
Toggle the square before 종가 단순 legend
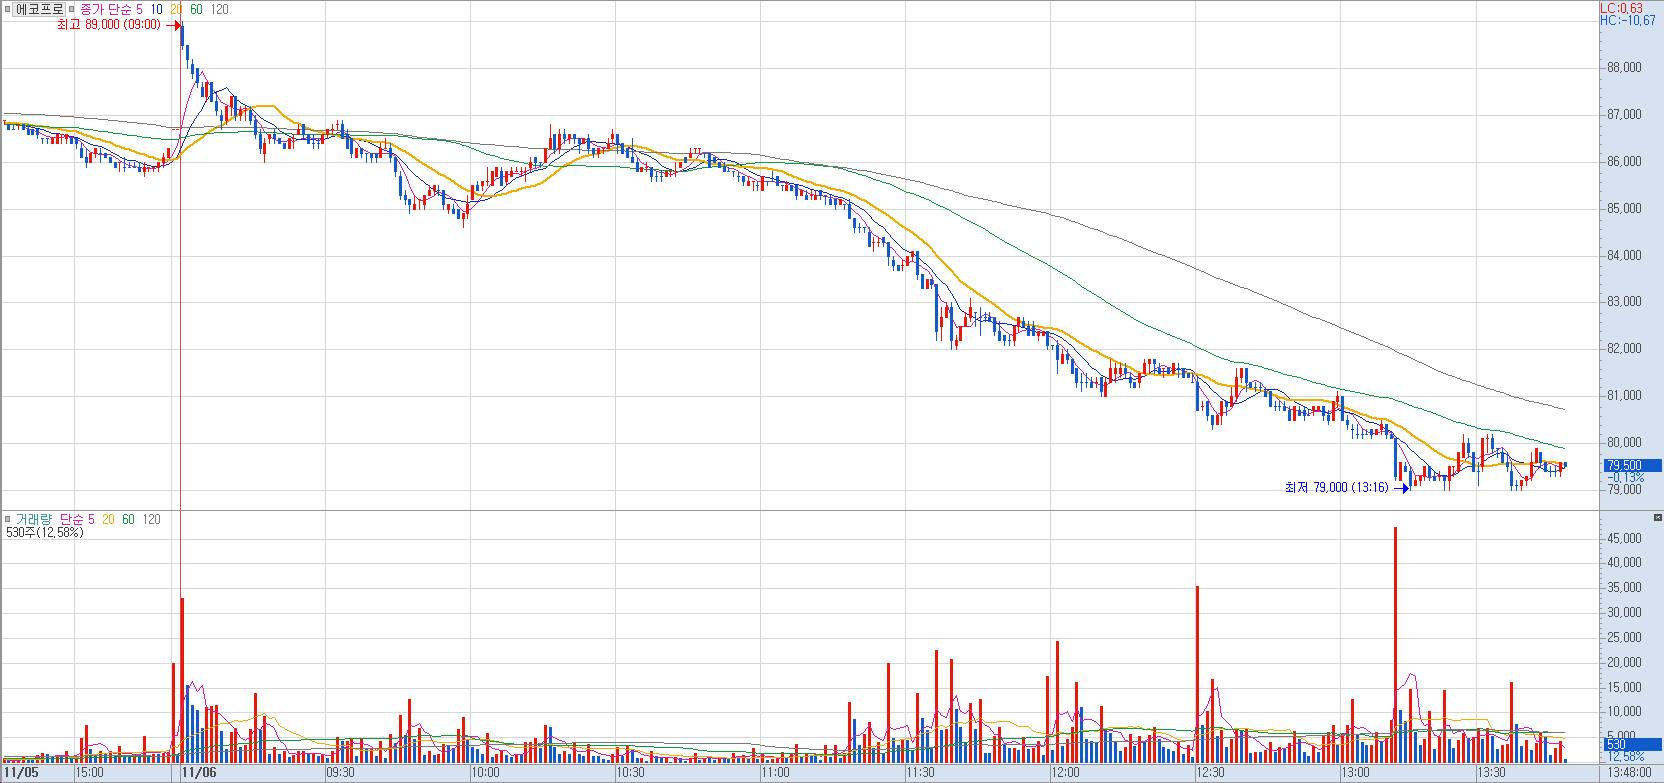[72, 9]
